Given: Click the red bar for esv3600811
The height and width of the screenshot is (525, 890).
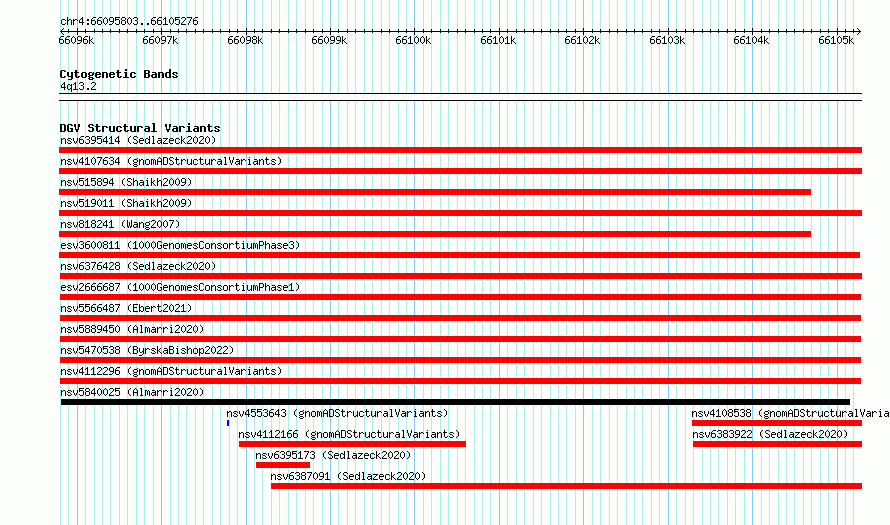Looking at the screenshot, I should [459, 255].
